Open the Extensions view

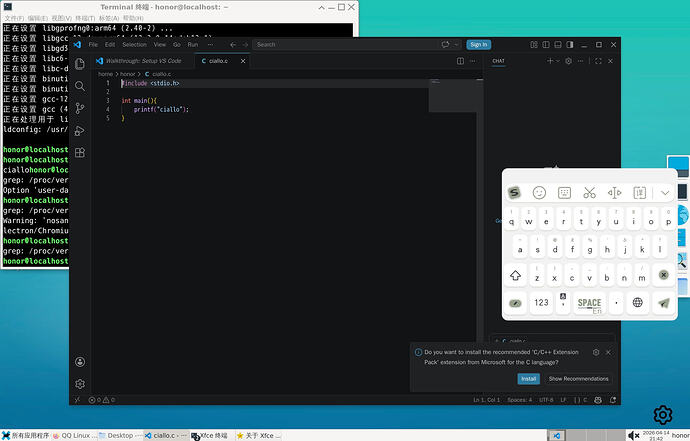click(x=80, y=153)
